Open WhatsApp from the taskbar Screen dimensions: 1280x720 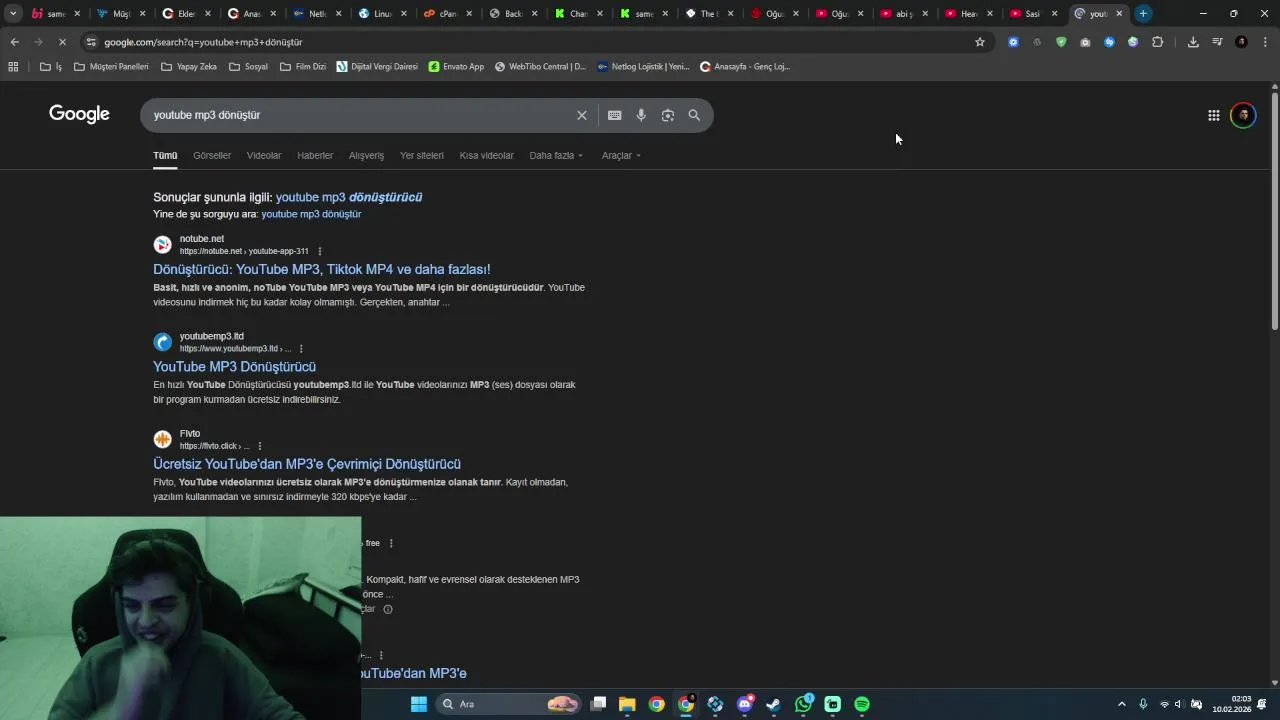803,704
